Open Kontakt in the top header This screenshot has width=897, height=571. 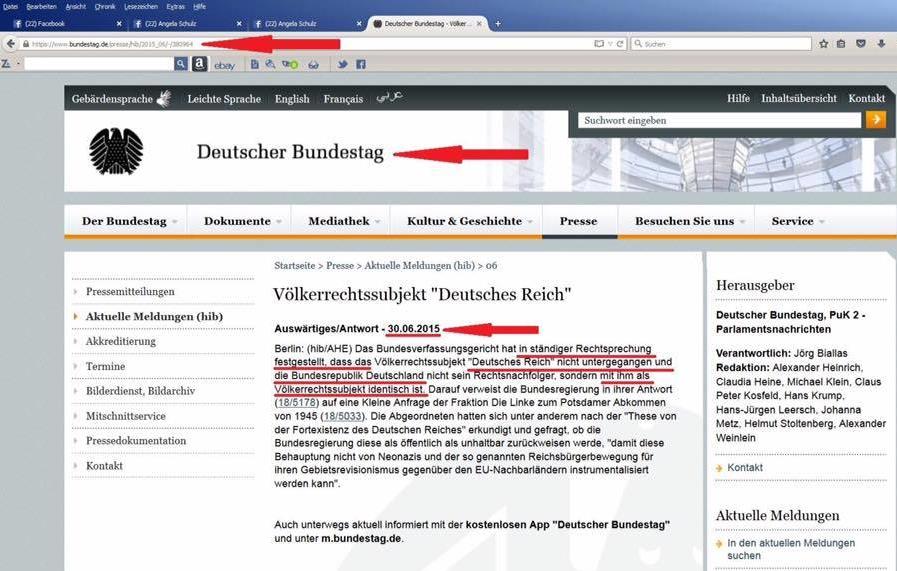pos(867,98)
